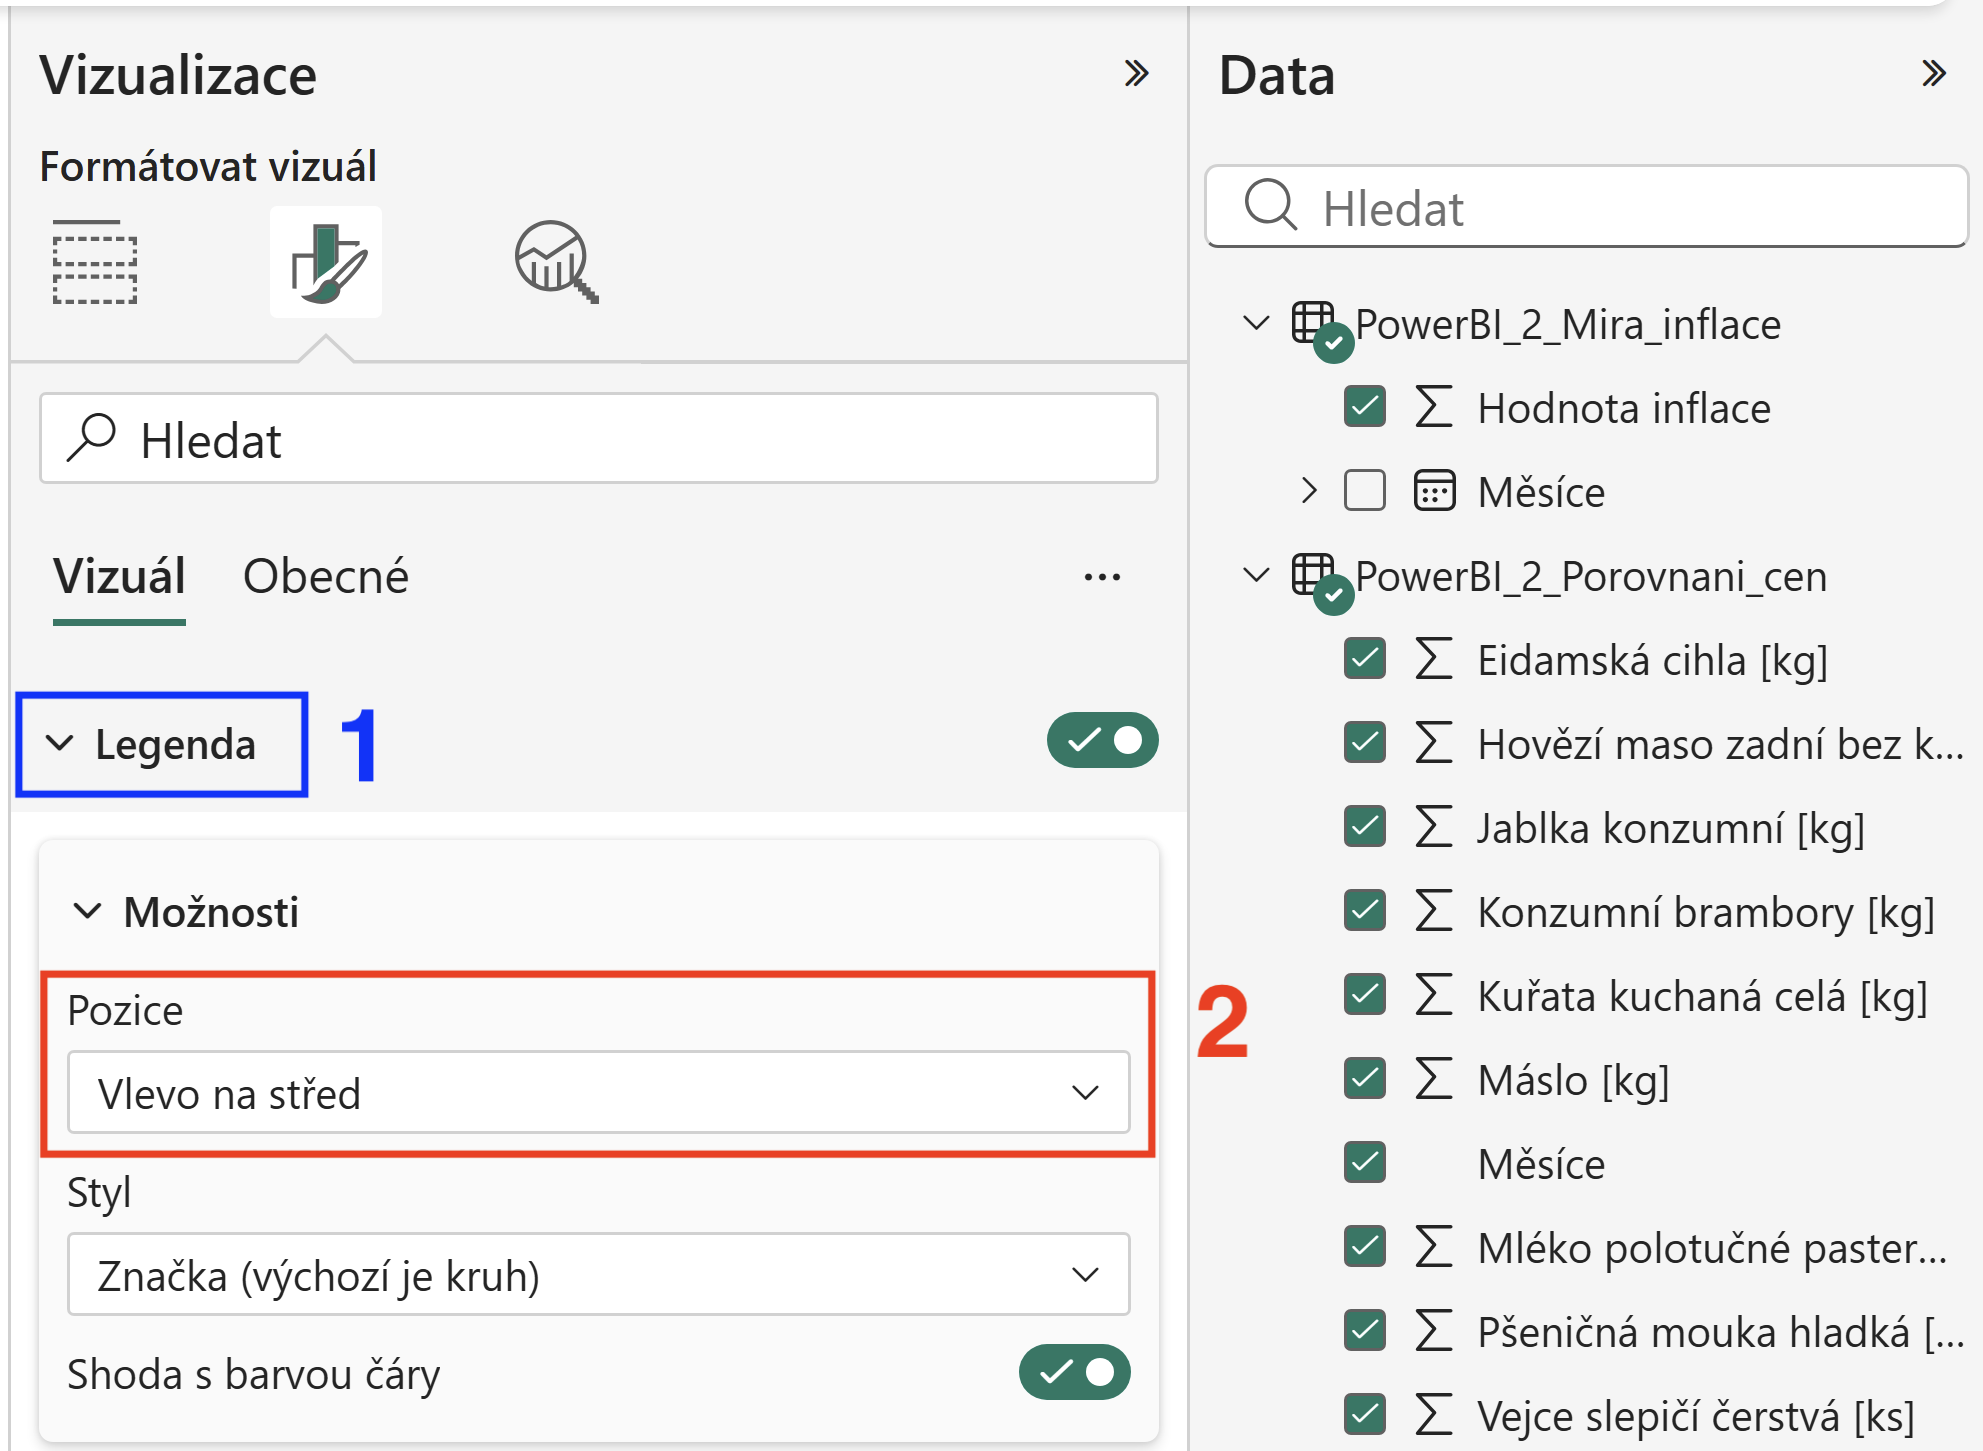The width and height of the screenshot is (1983, 1451).
Task: Open the Analytics magnifier icon
Action: pos(556,262)
